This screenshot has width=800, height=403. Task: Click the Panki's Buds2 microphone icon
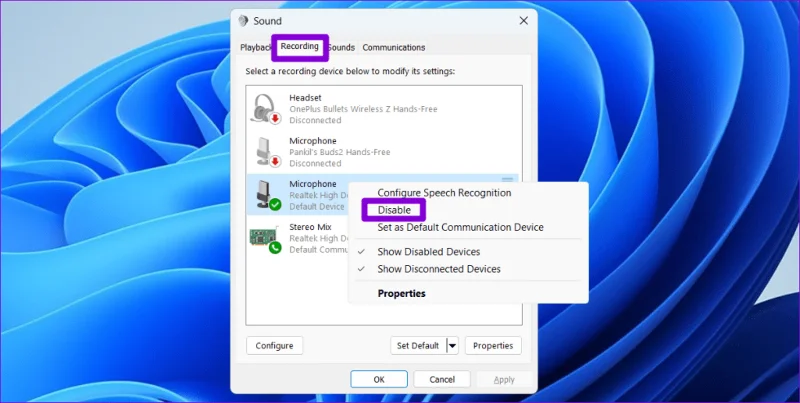(x=266, y=152)
